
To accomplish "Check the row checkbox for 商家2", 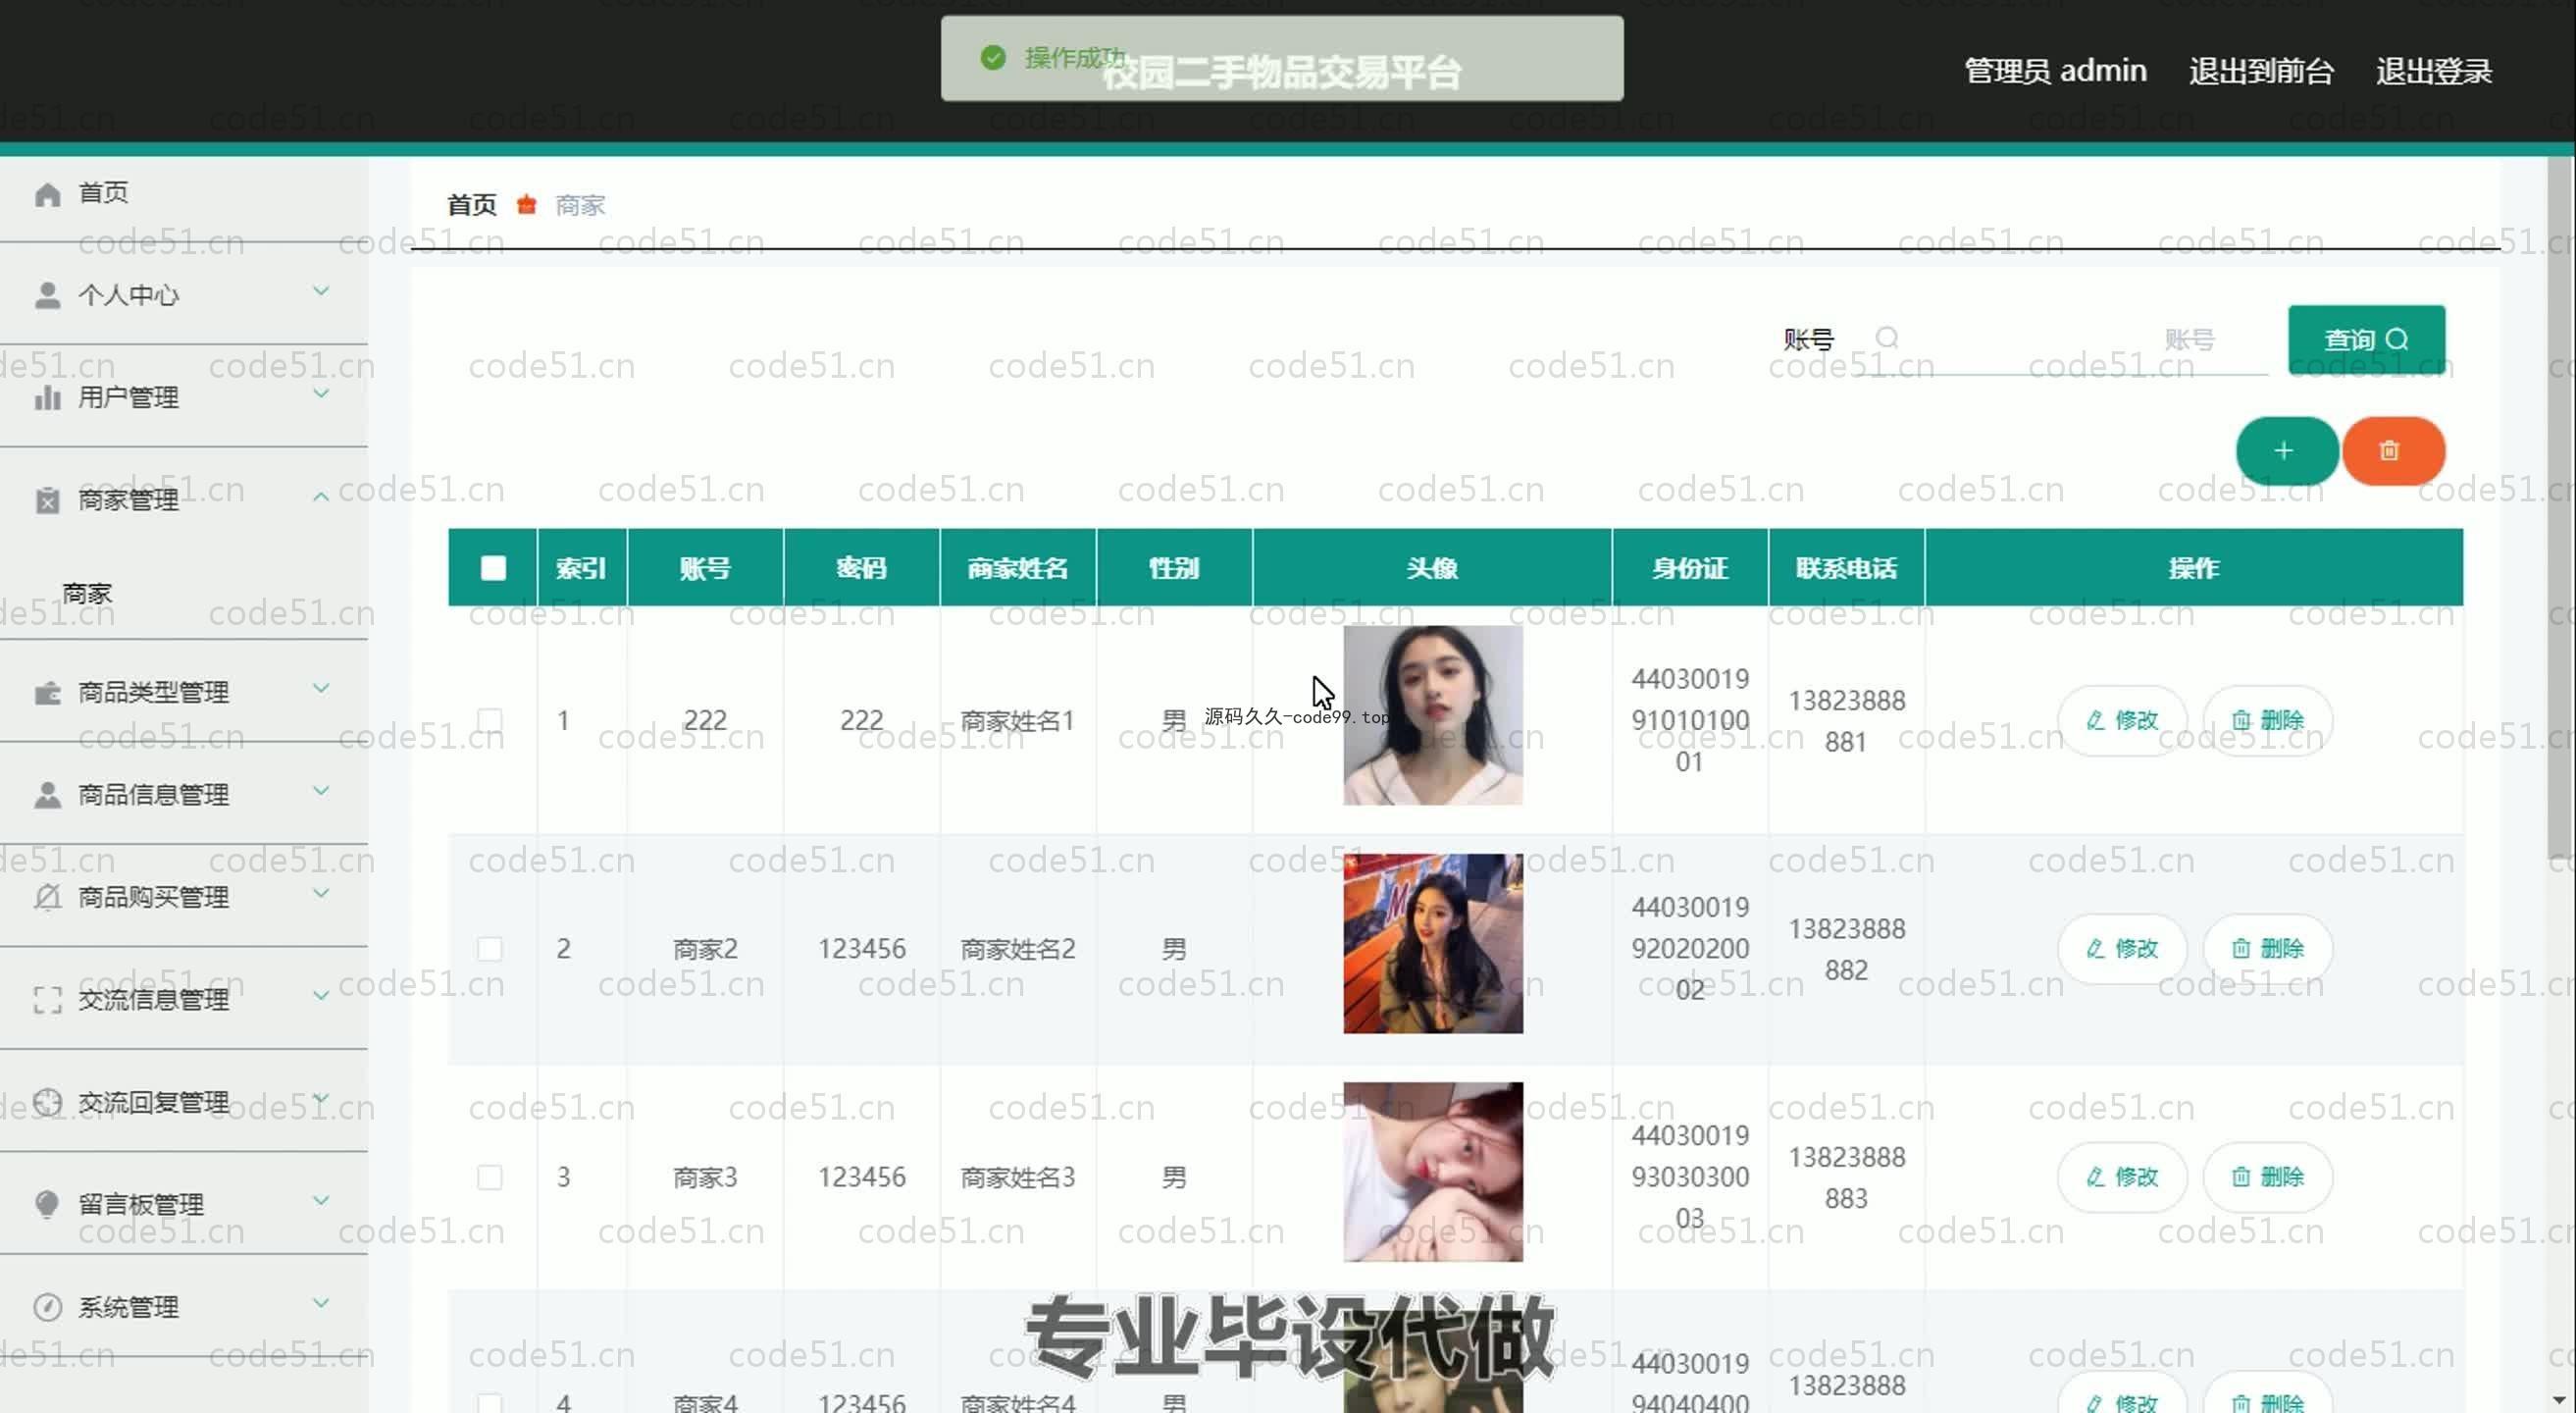I will [490, 948].
